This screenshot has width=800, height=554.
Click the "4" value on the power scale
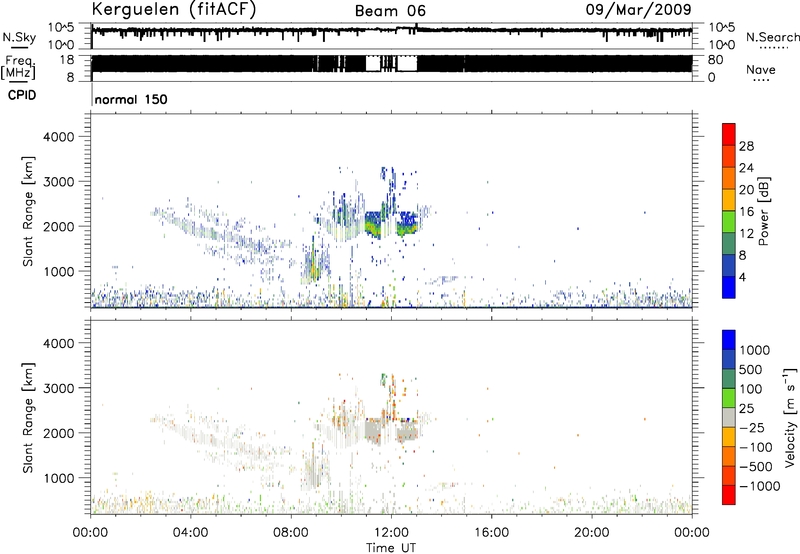(742, 277)
